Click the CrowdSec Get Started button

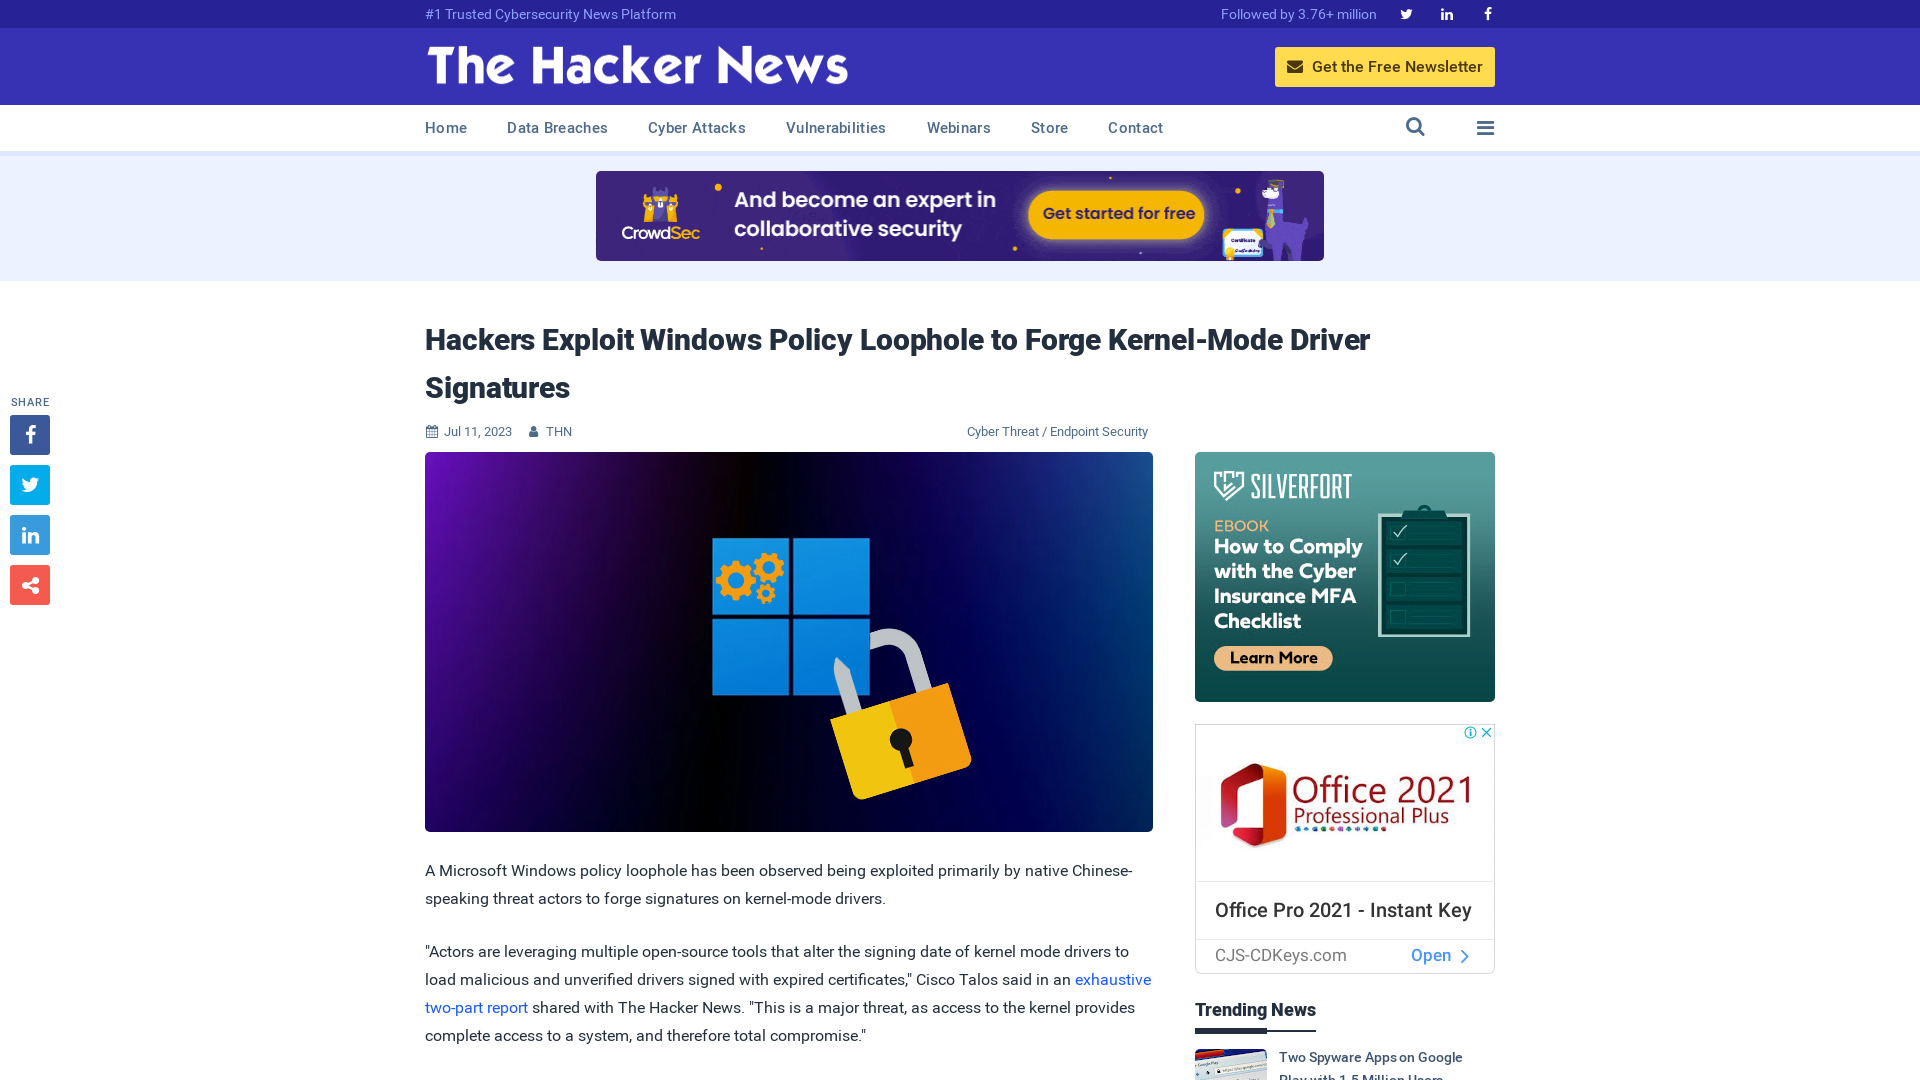pos(1117,212)
